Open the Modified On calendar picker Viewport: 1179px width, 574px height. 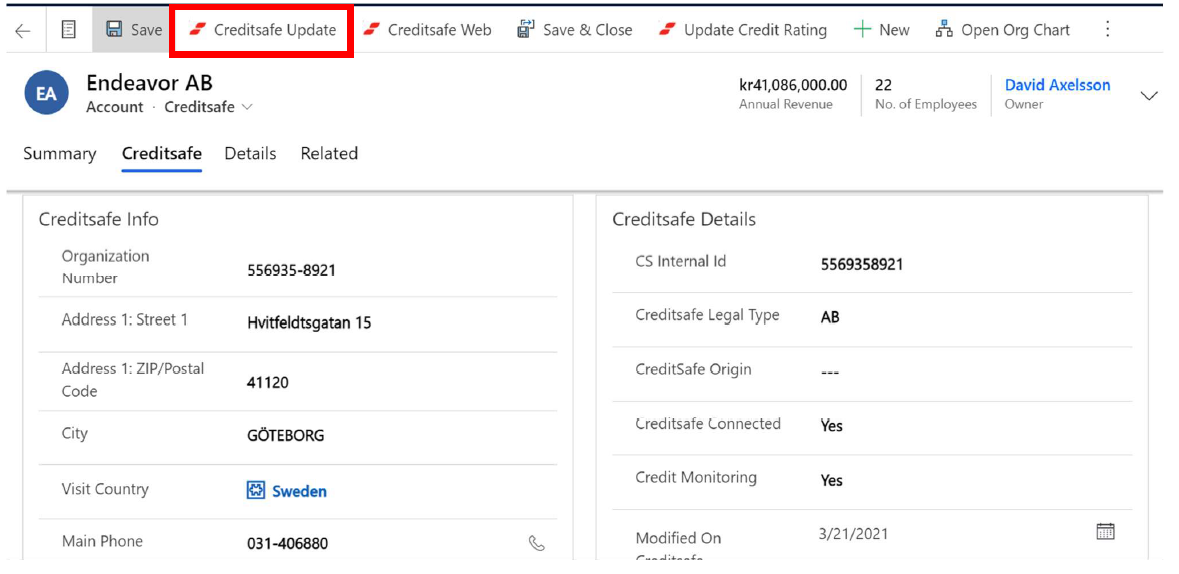point(1105,532)
